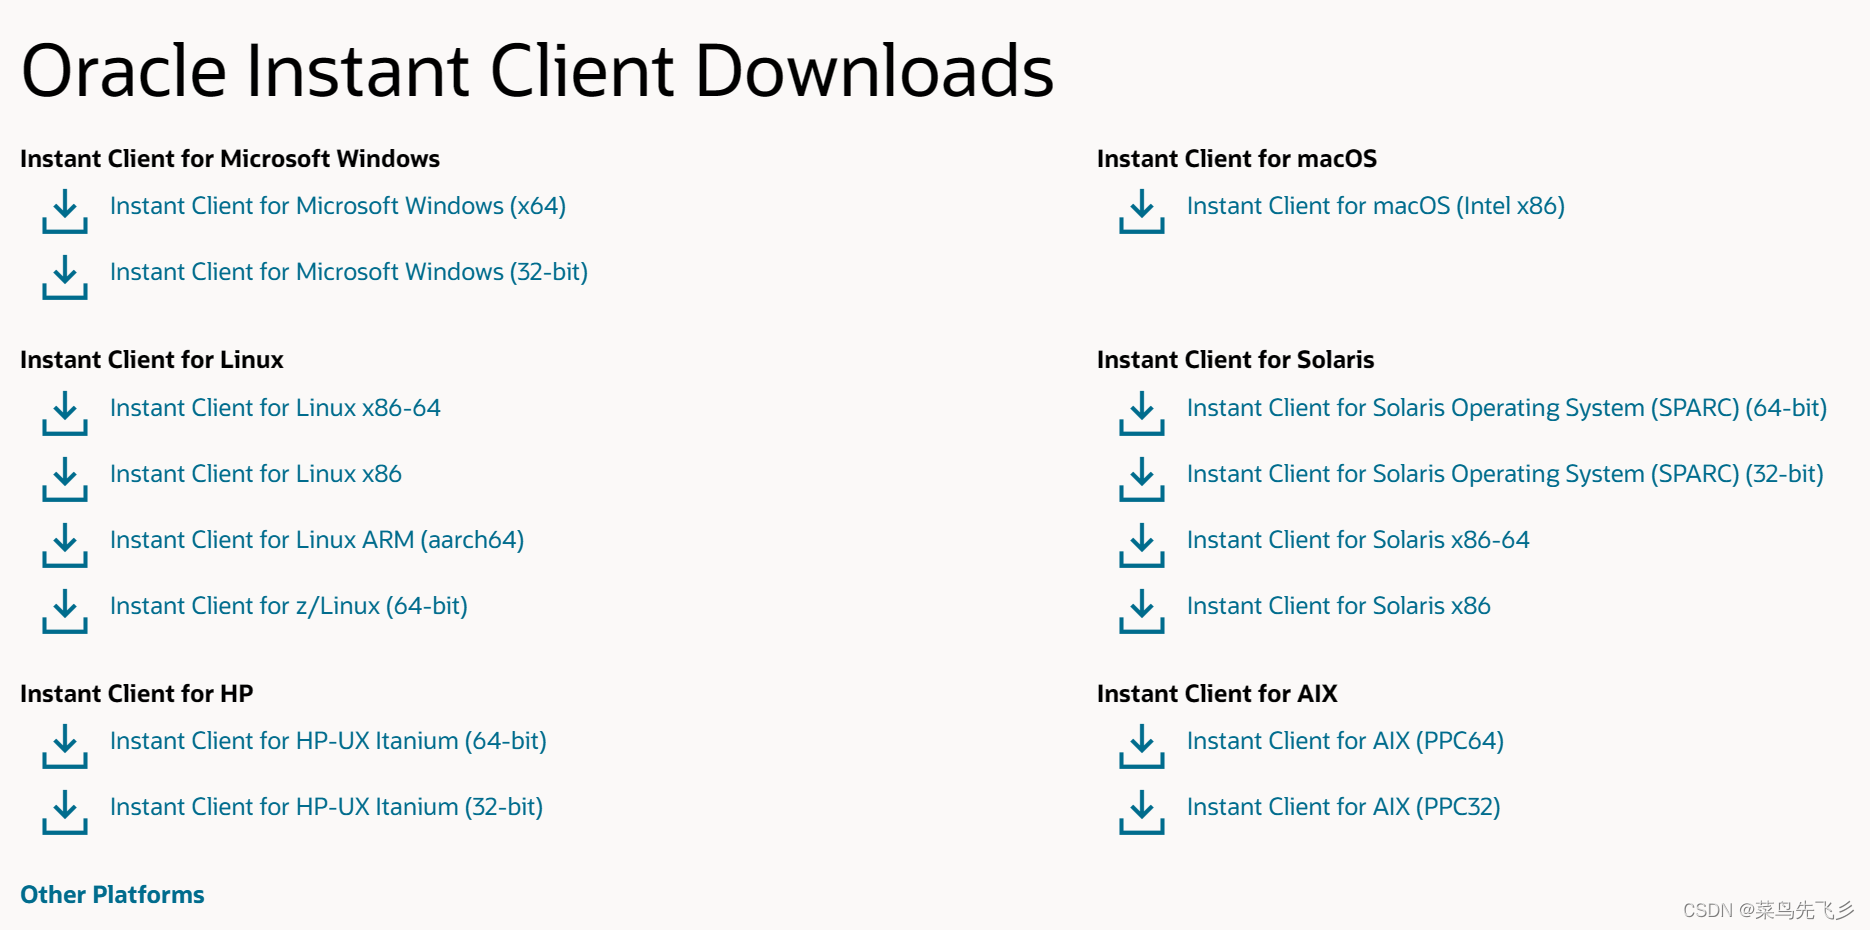Open Instant Client for Microsoft Windows (x64) link
Image resolution: width=1870 pixels, height=930 pixels.
338,206
